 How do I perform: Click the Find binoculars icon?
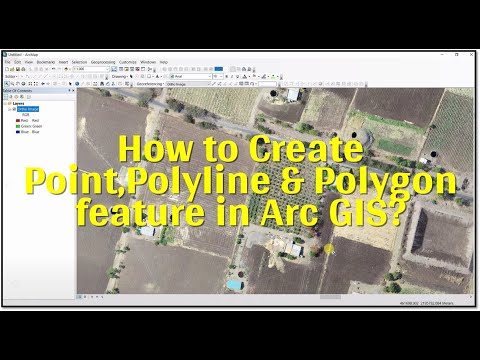tap(102, 84)
